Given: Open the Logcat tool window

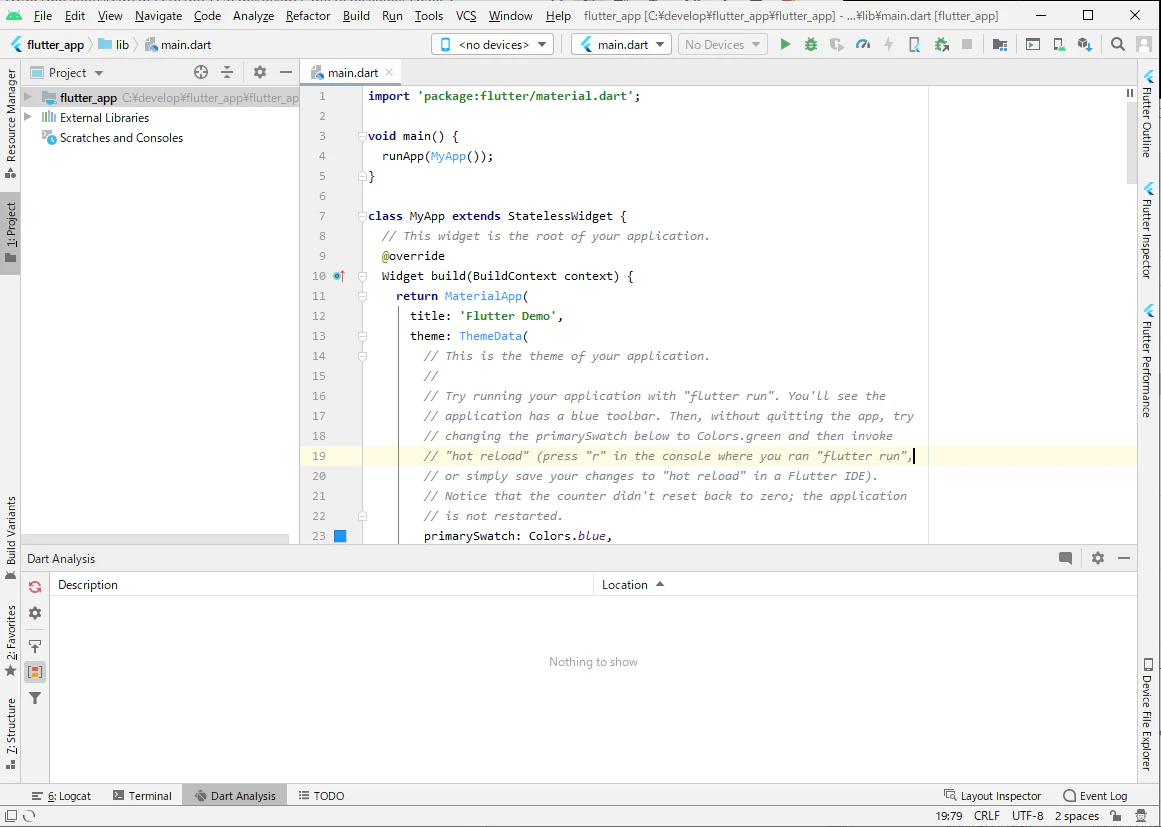Looking at the screenshot, I should click(61, 796).
